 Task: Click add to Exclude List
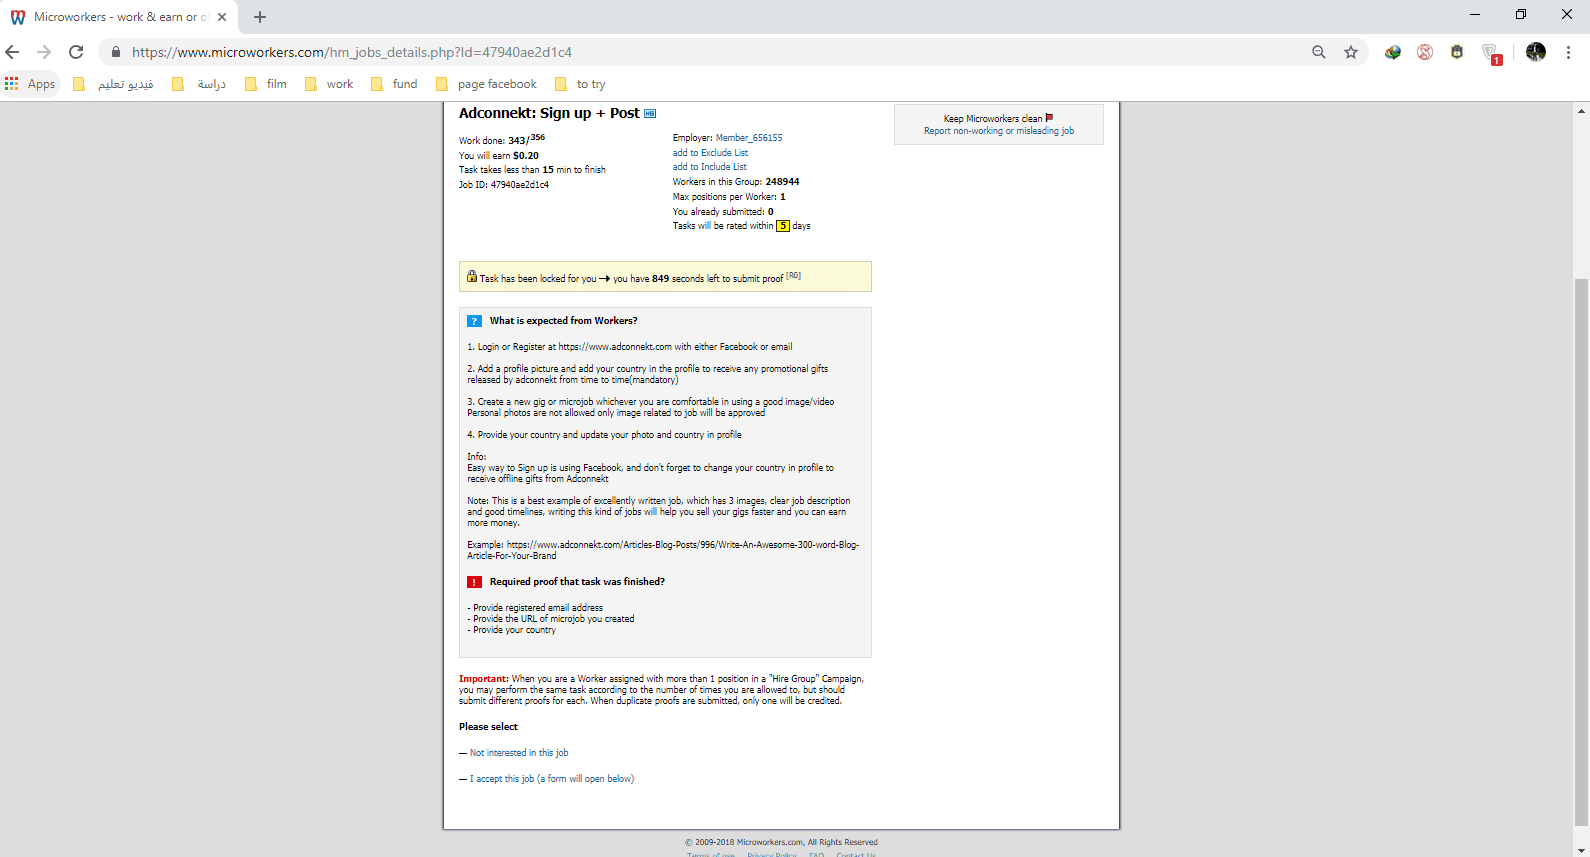[710, 153]
